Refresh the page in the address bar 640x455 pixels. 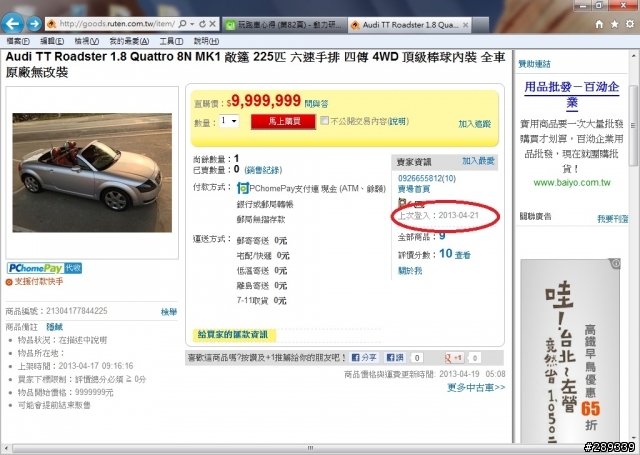202,24
